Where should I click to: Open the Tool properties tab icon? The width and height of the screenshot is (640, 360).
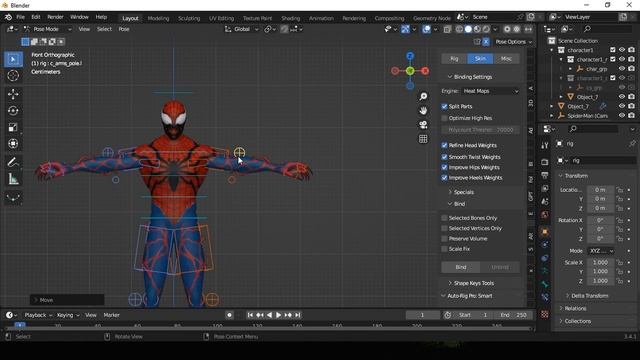pyautogui.click(x=544, y=145)
